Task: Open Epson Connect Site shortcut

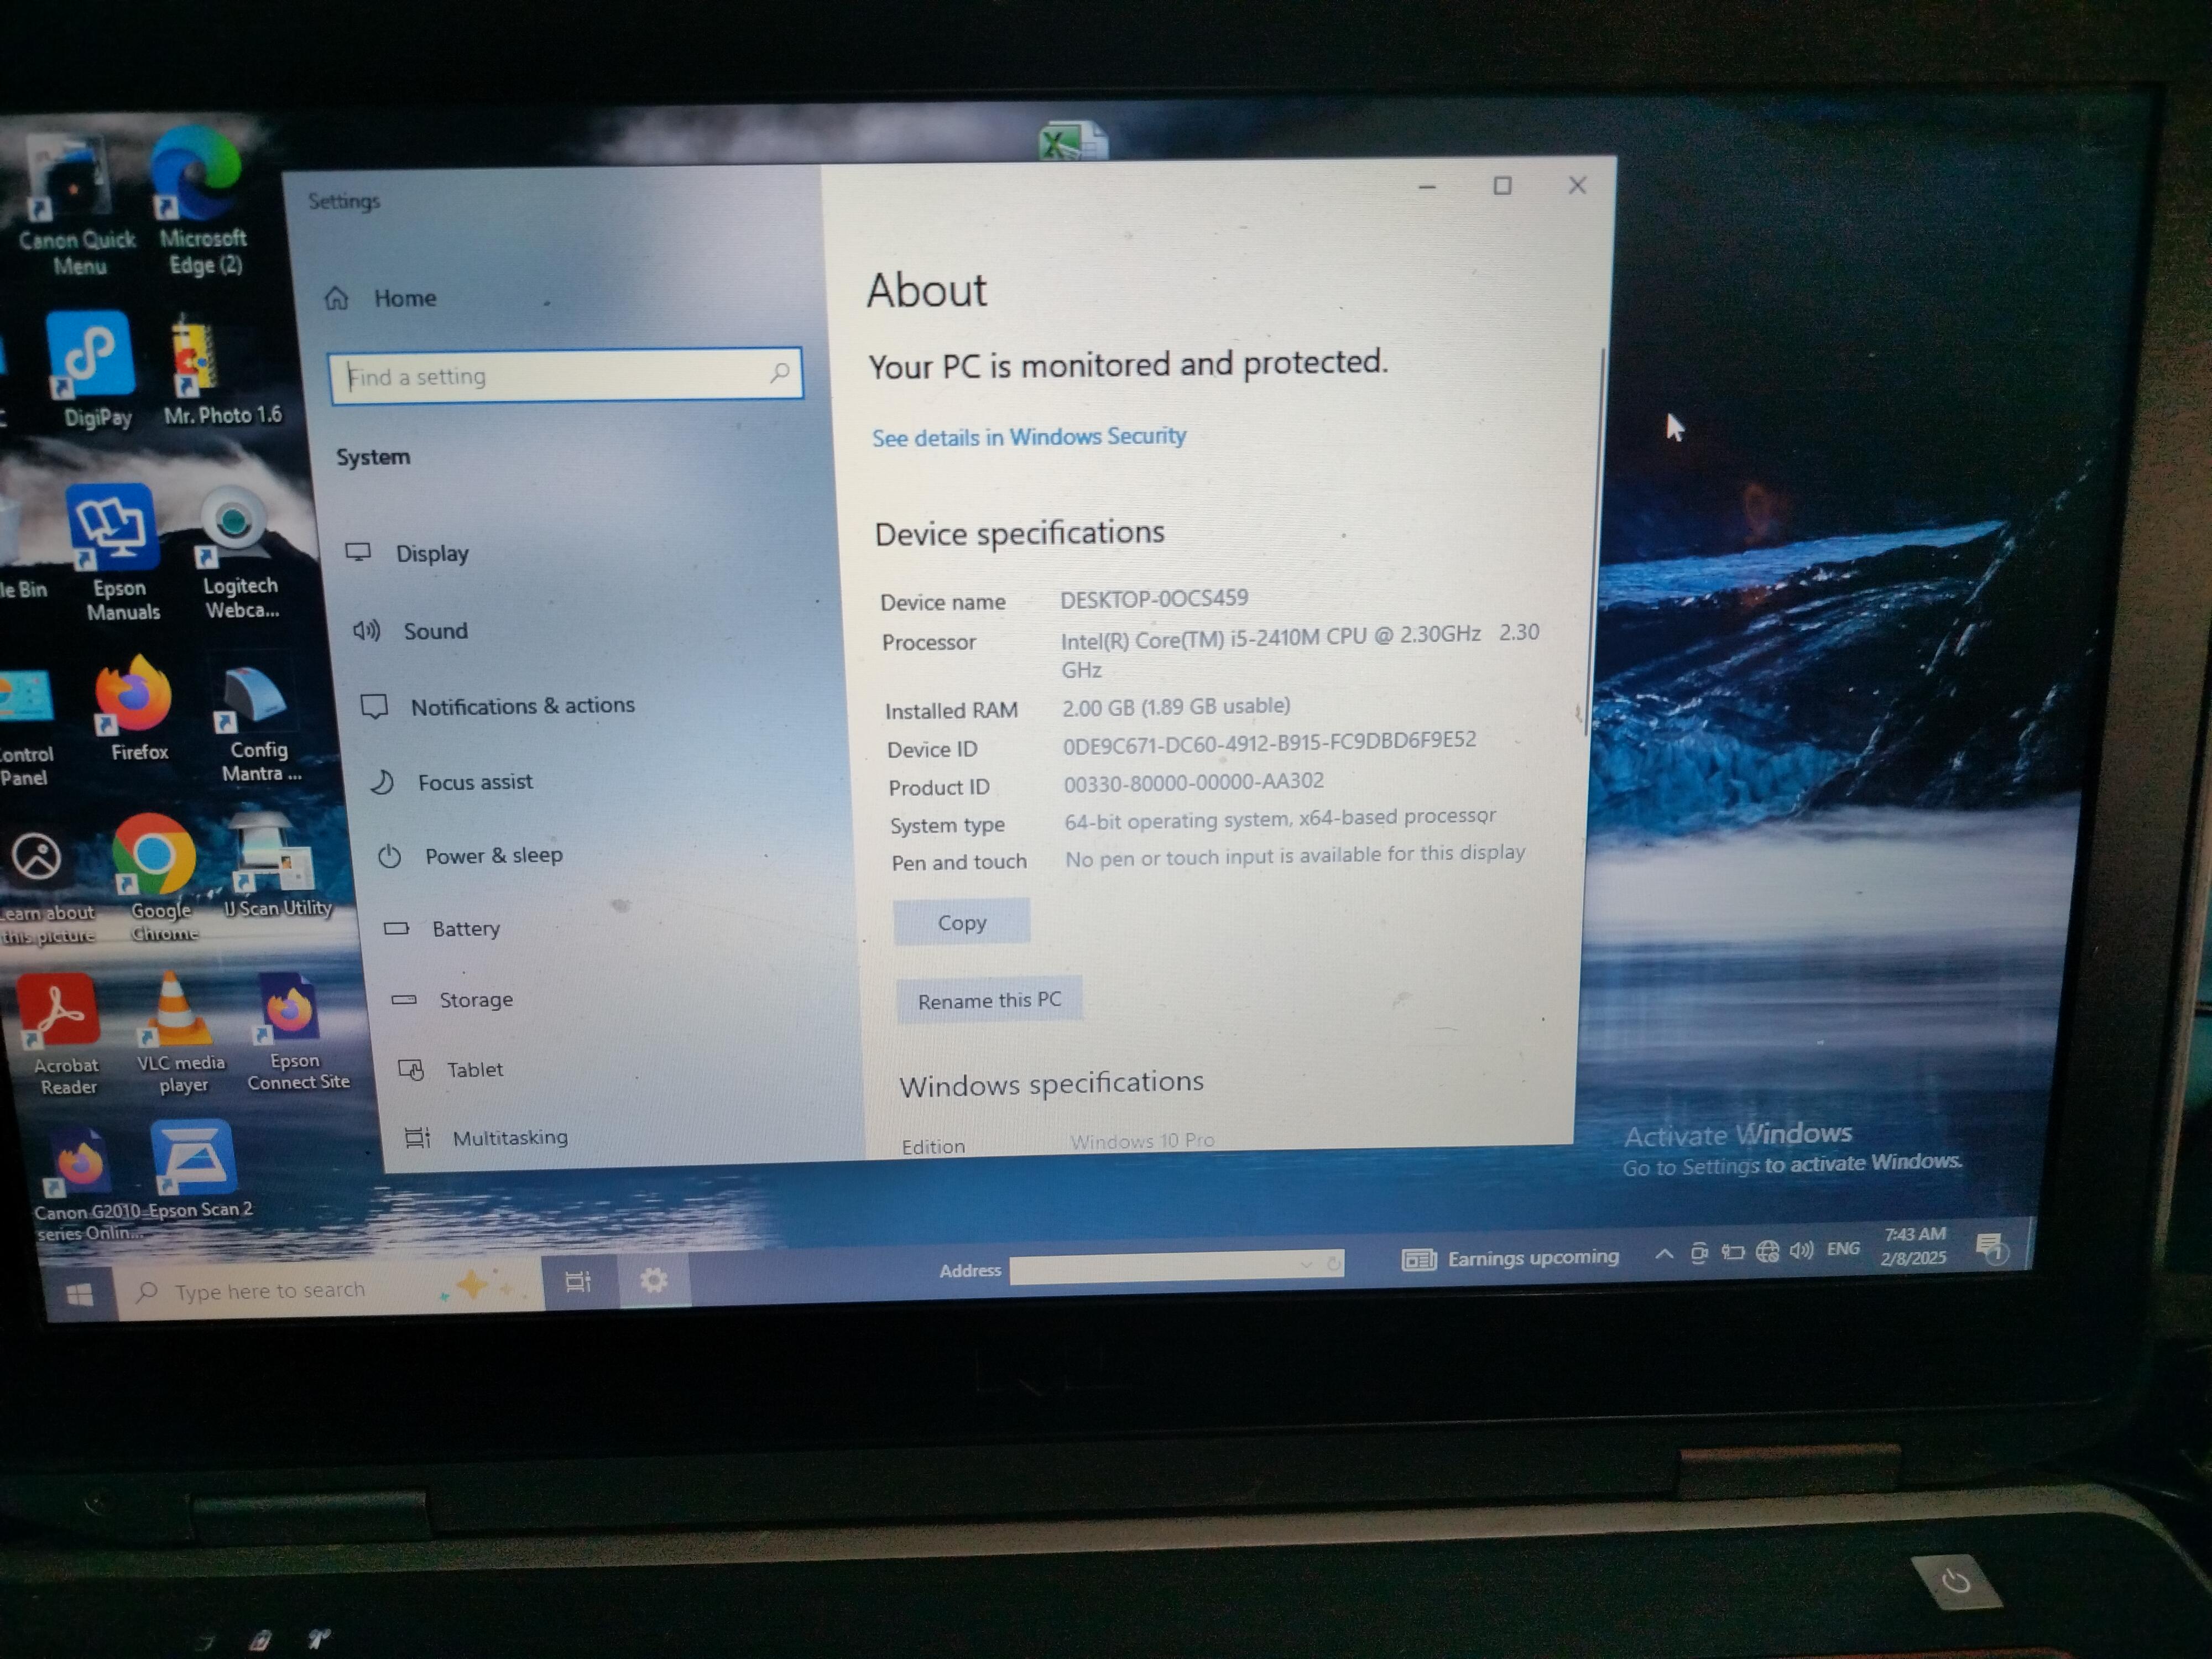Action: [296, 1032]
